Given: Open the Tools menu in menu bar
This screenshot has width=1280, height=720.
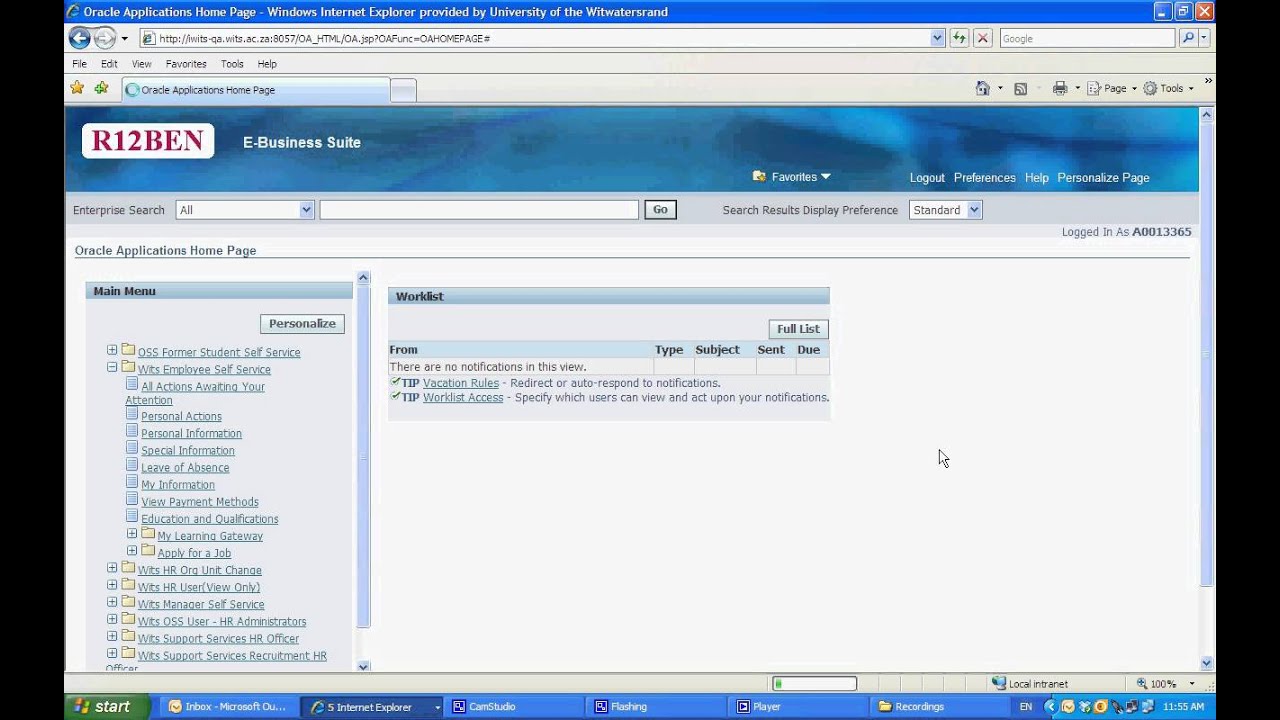Looking at the screenshot, I should click(x=232, y=64).
